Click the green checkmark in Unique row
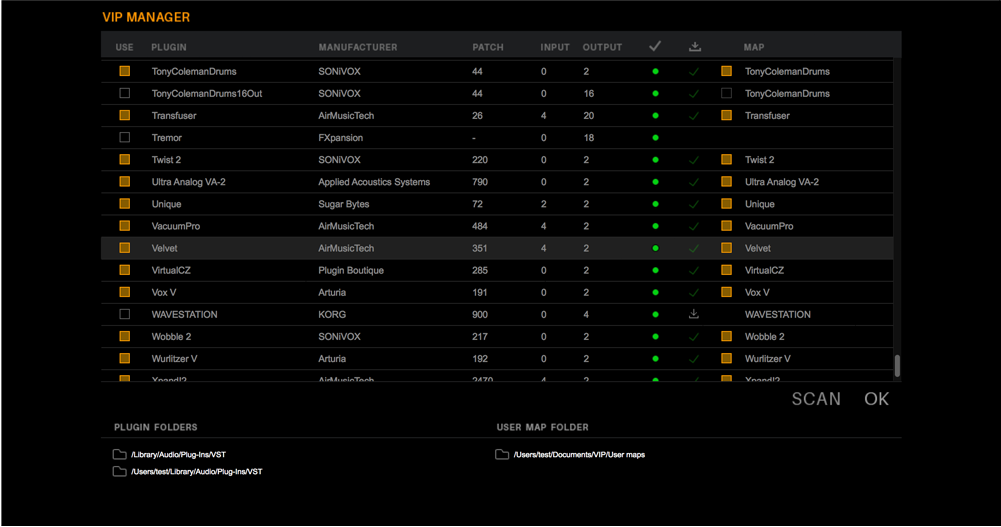1001x527 pixels. point(694,205)
